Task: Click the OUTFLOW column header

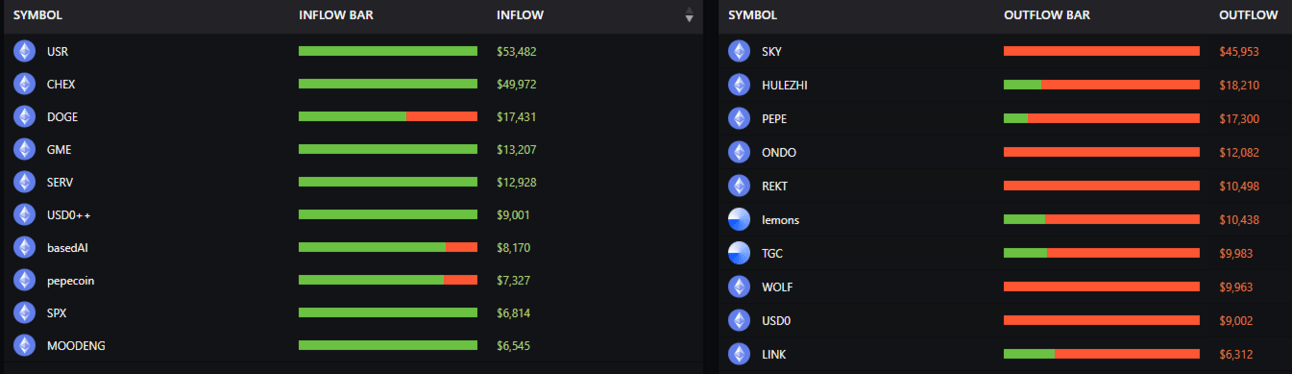Action: pos(1248,15)
